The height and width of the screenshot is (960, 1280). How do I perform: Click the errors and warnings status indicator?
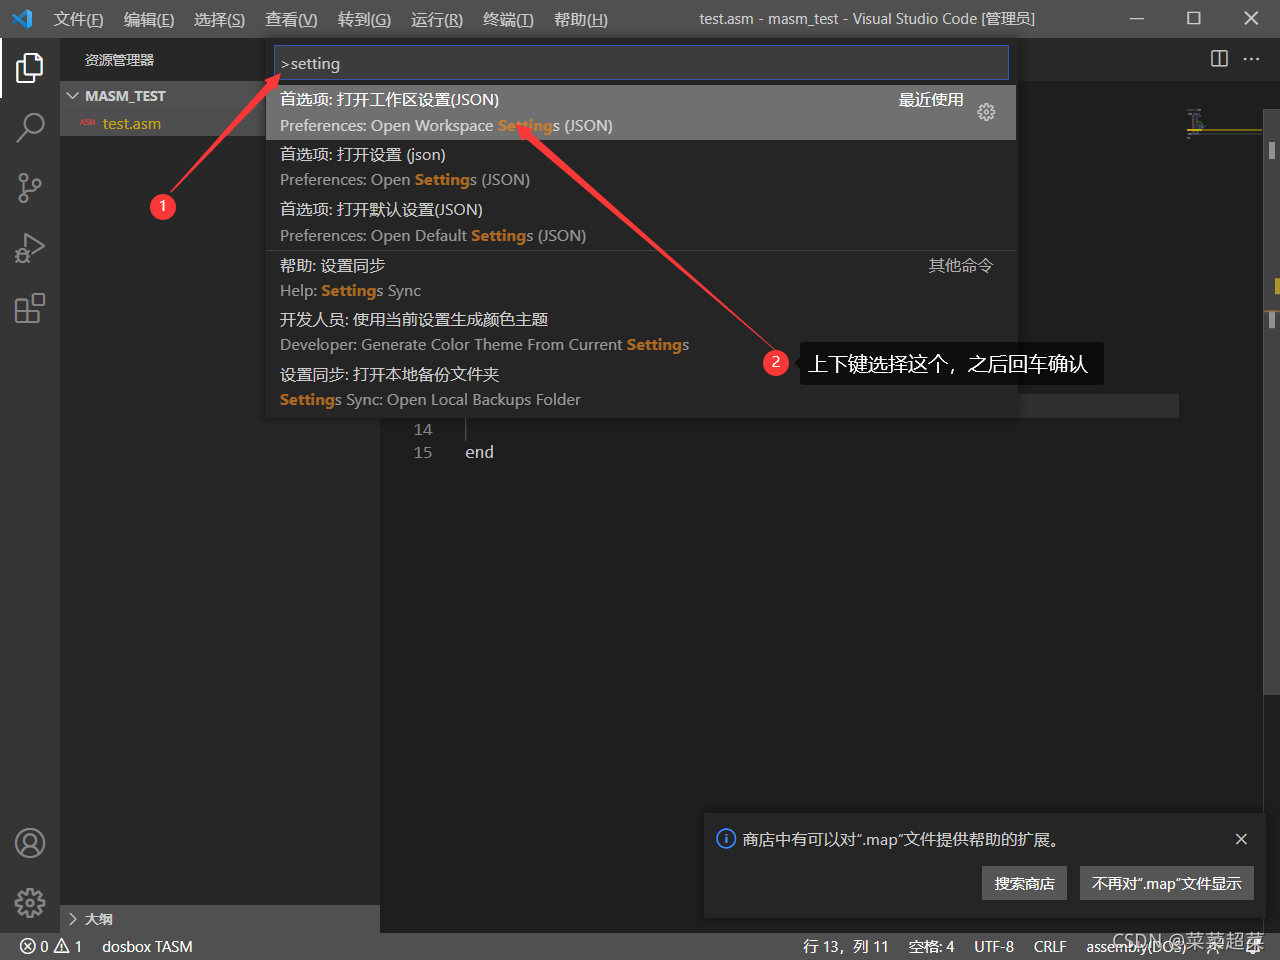point(51,946)
